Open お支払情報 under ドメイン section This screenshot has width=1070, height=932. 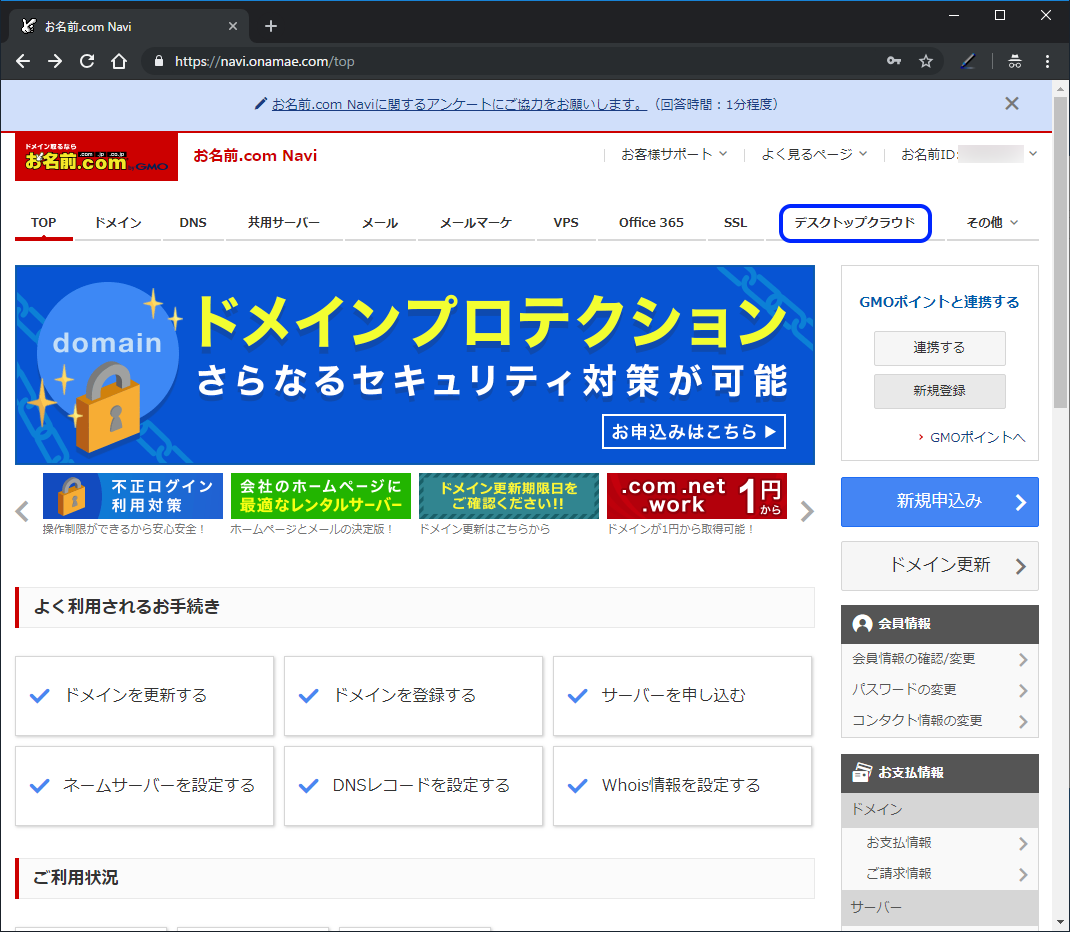940,843
